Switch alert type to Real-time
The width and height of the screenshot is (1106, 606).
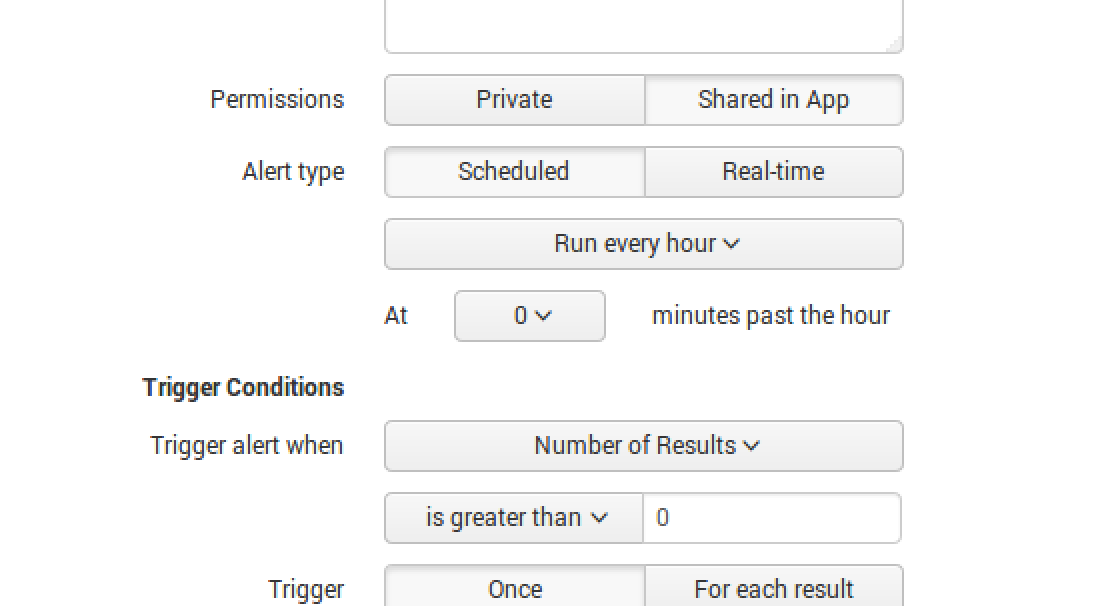pos(773,172)
